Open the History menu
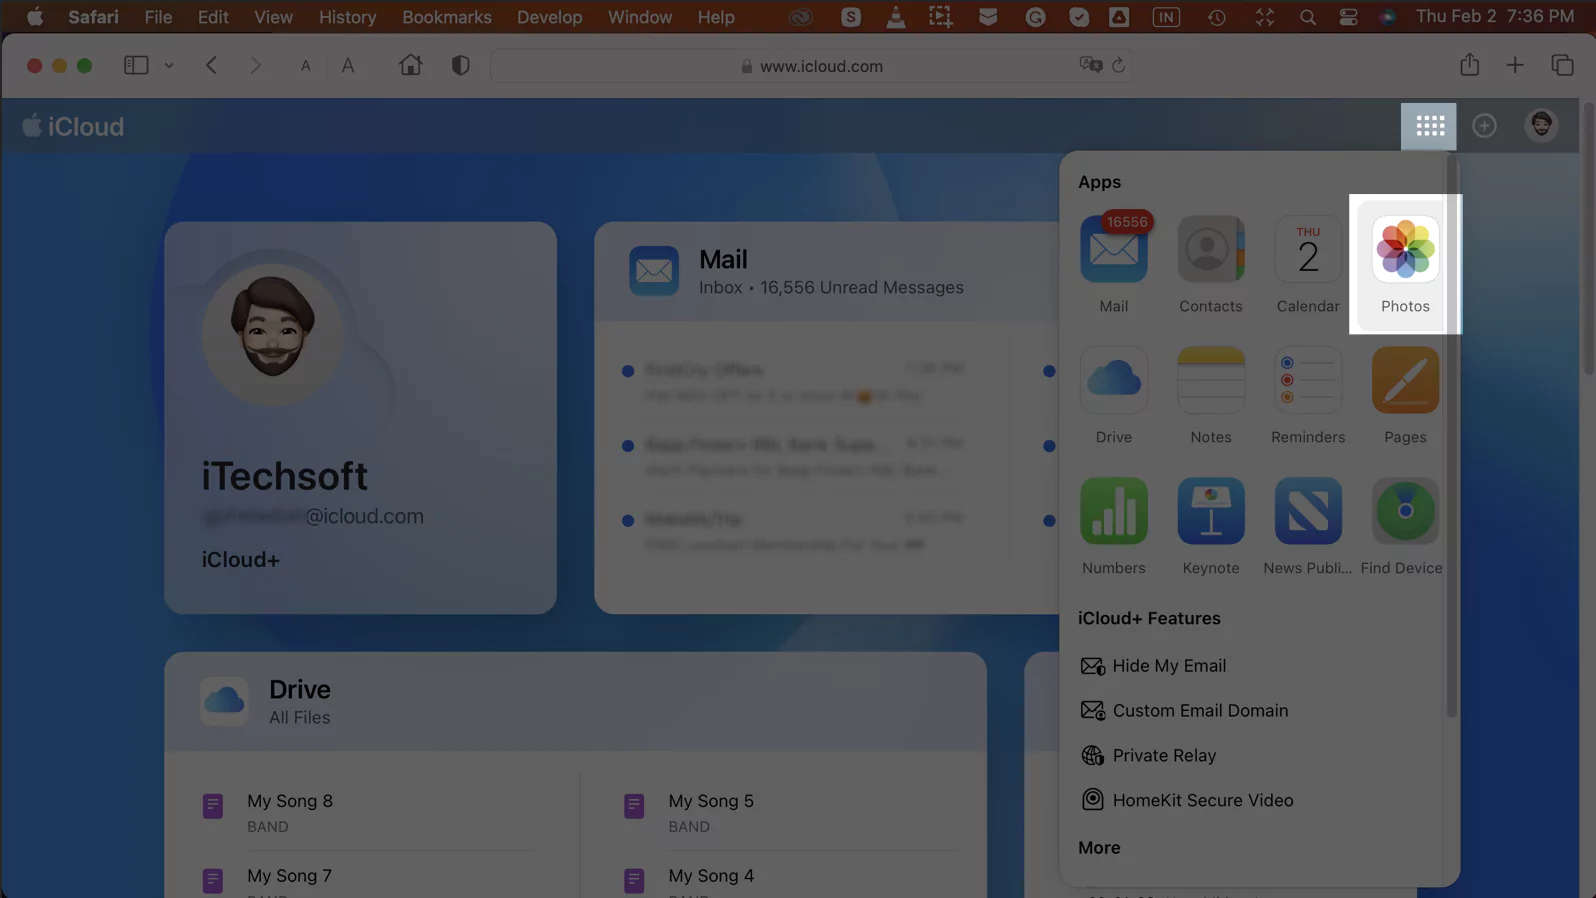 pos(347,17)
